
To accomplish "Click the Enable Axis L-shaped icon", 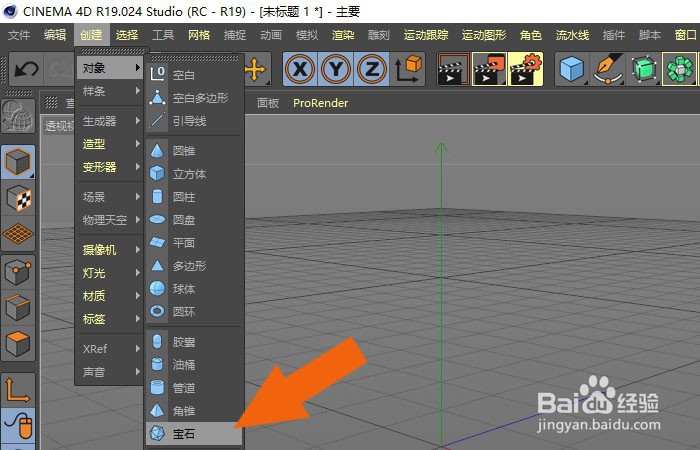I will click(18, 390).
